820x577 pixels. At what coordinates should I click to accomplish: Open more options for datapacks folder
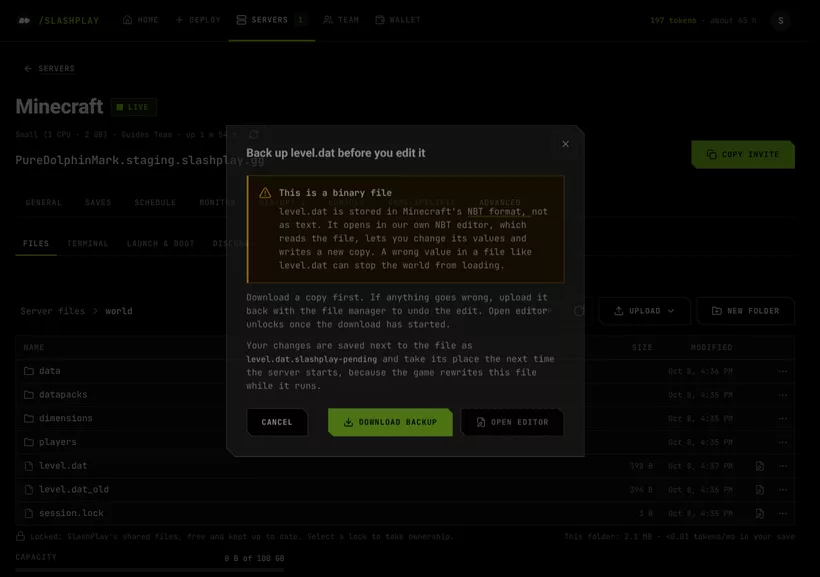(782, 394)
